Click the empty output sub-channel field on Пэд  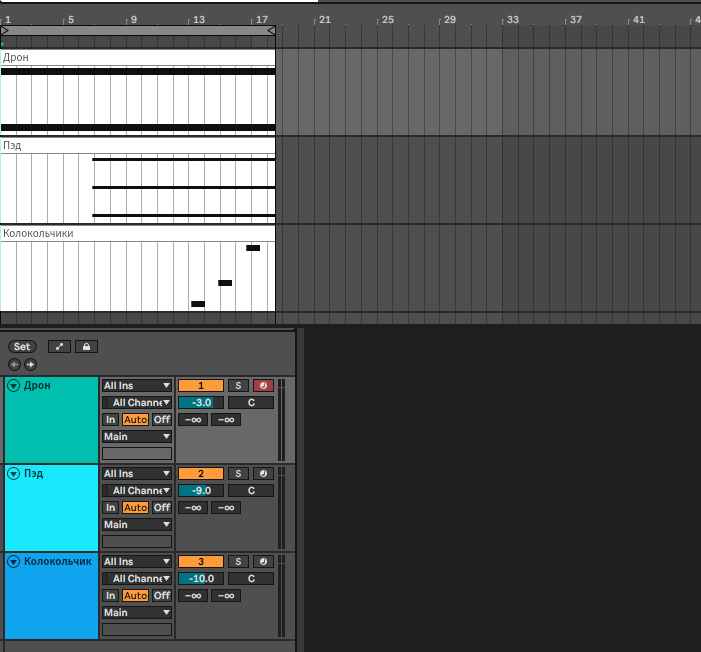(x=137, y=542)
